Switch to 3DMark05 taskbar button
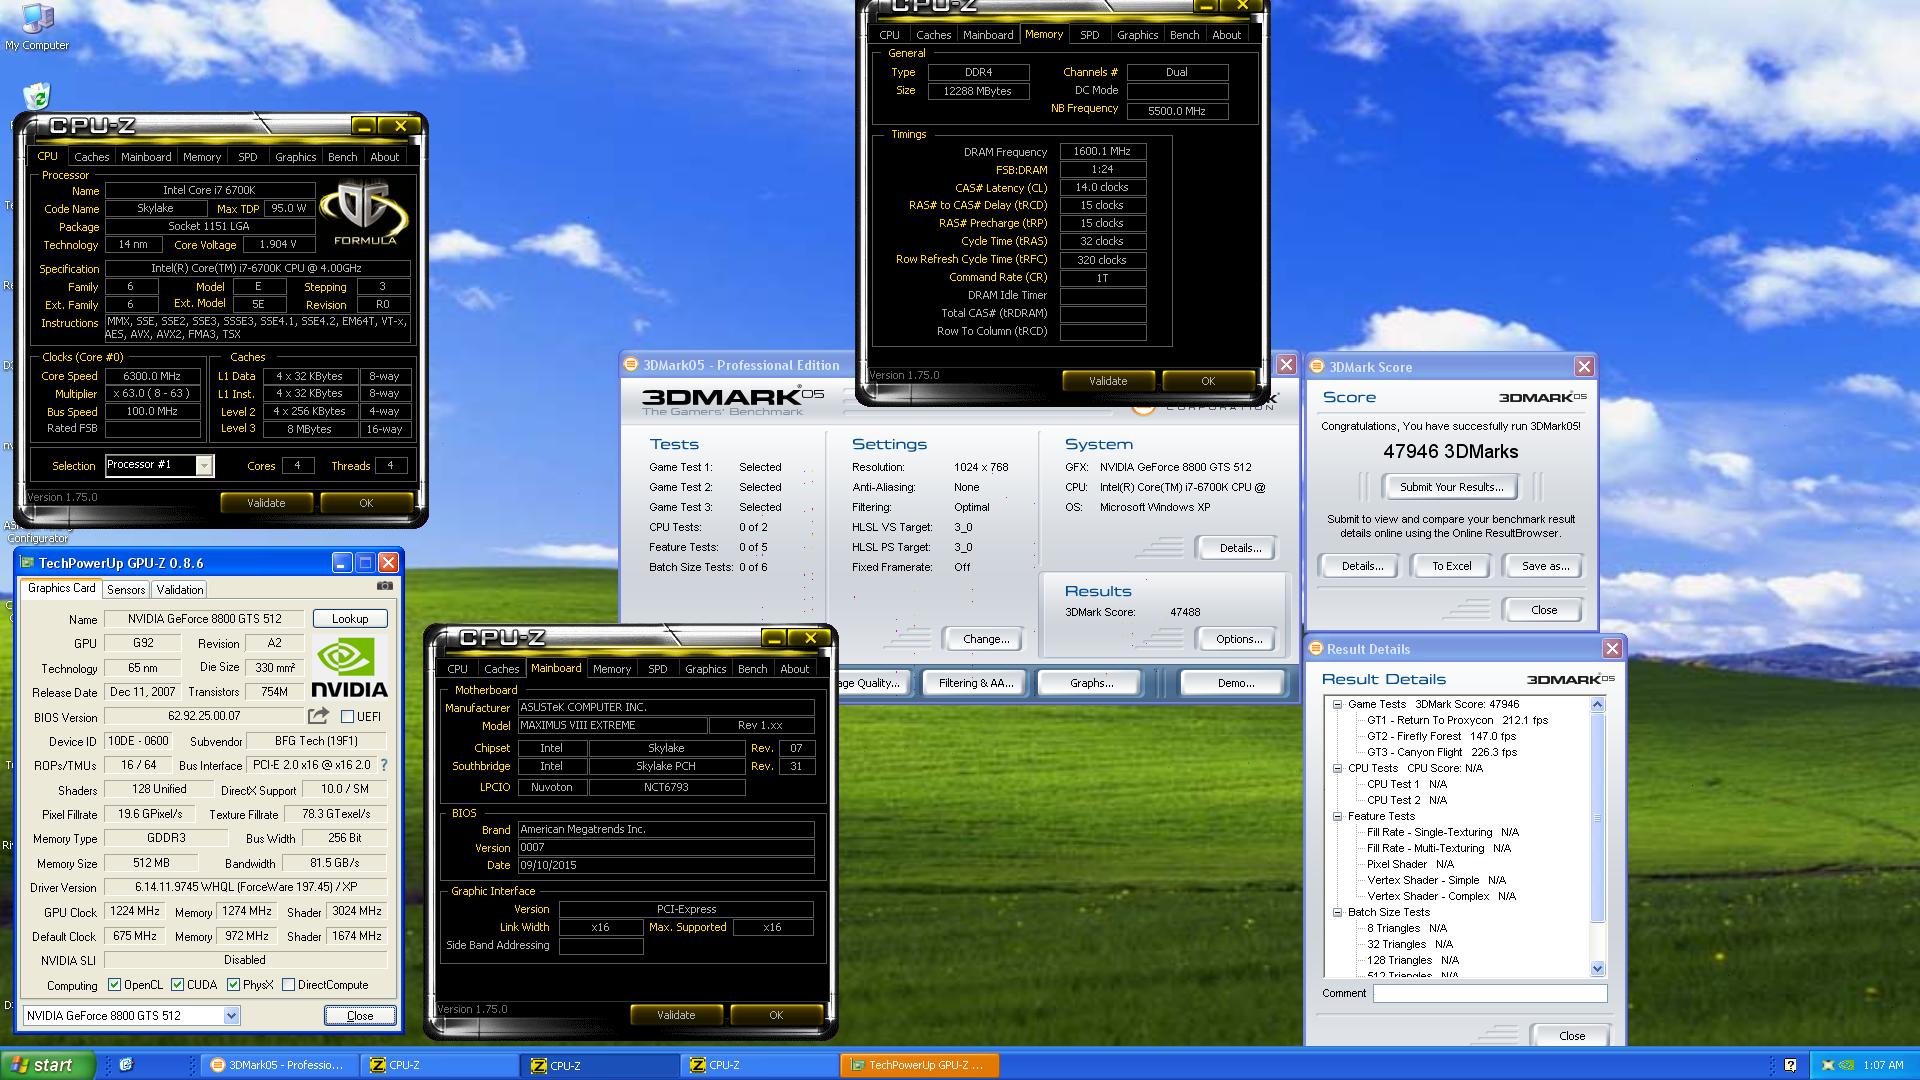Screen dimensions: 1920x1080 [x=279, y=1065]
